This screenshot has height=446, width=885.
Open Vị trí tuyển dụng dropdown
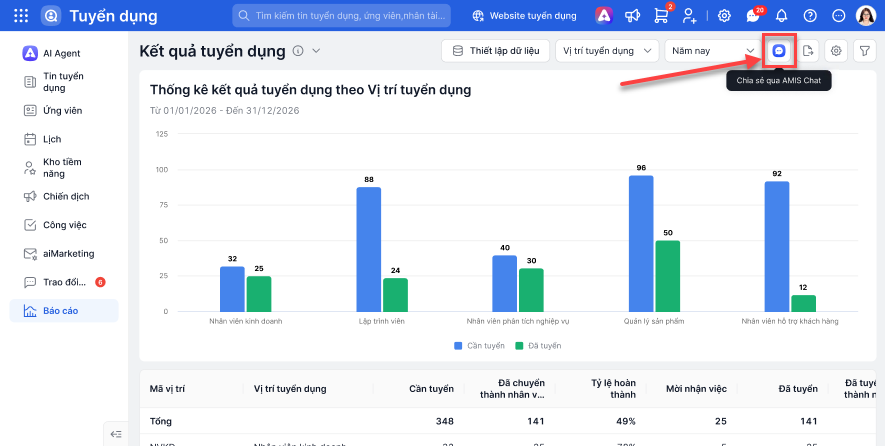(607, 51)
